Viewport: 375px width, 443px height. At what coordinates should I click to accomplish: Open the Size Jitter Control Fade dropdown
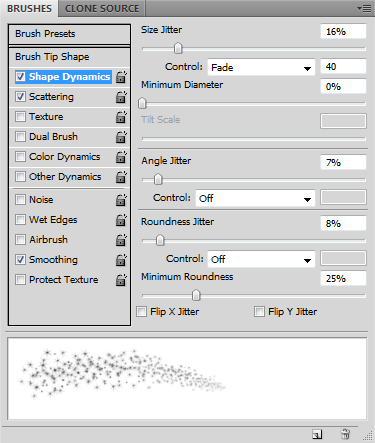[261, 67]
